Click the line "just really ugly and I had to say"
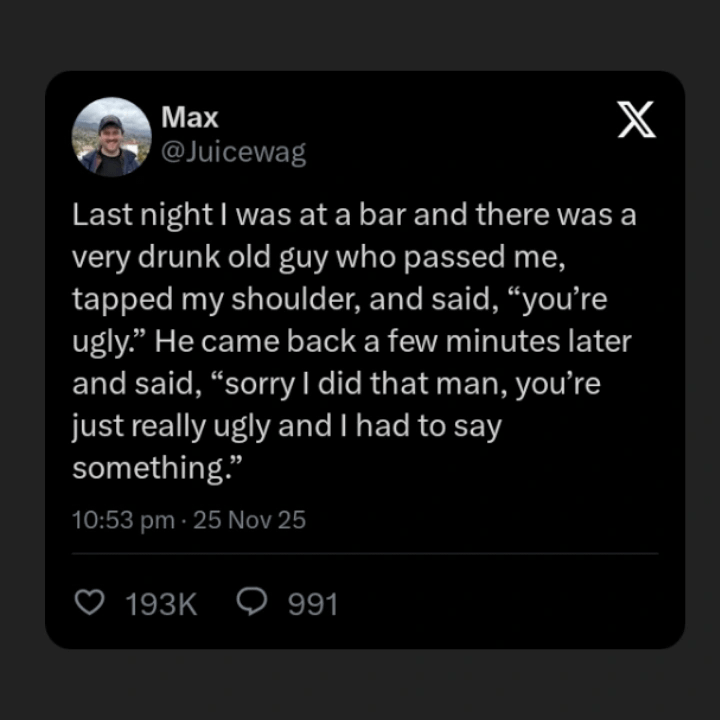Screen dimensions: 720x720 click(x=286, y=426)
